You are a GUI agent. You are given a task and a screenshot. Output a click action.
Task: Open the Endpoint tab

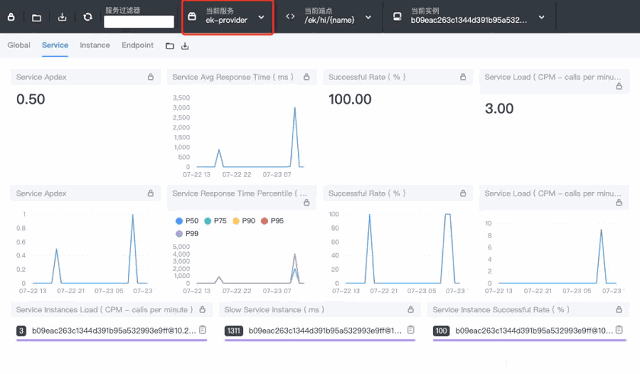click(x=138, y=45)
